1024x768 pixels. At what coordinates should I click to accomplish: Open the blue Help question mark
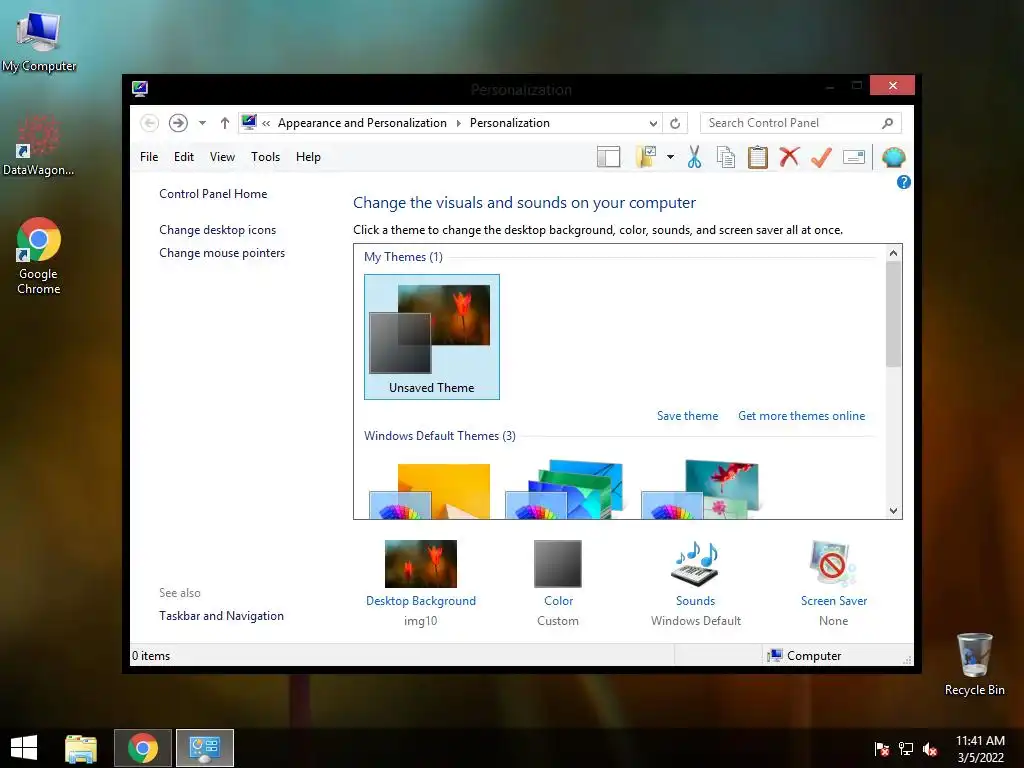904,182
